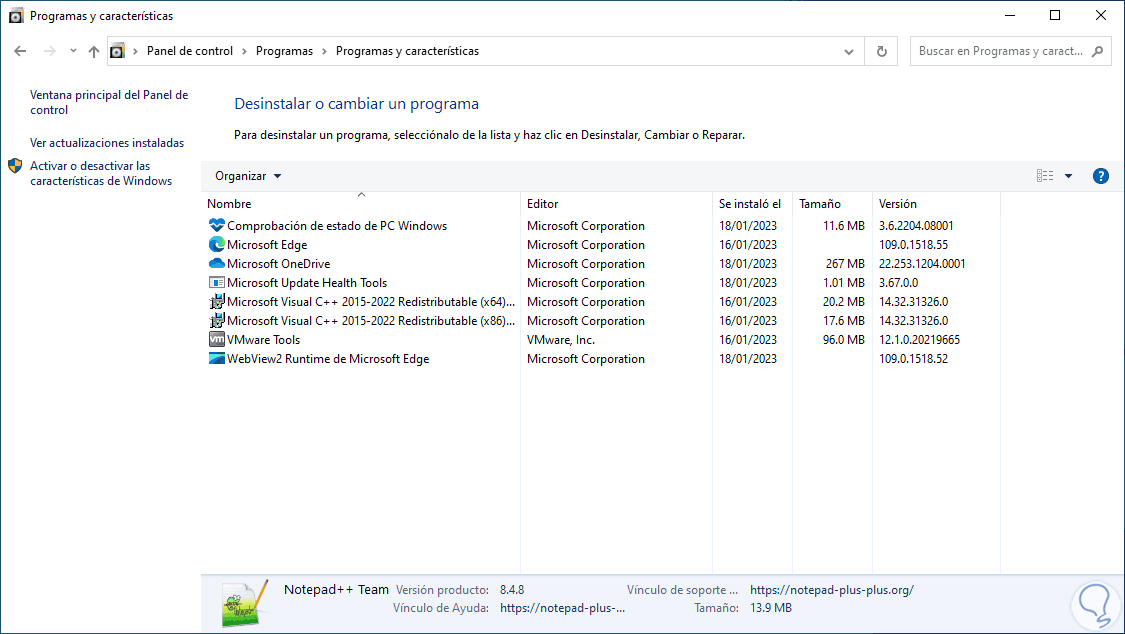Open Activar o desactivar las características de Windows
Image resolution: width=1125 pixels, height=634 pixels.
point(101,173)
